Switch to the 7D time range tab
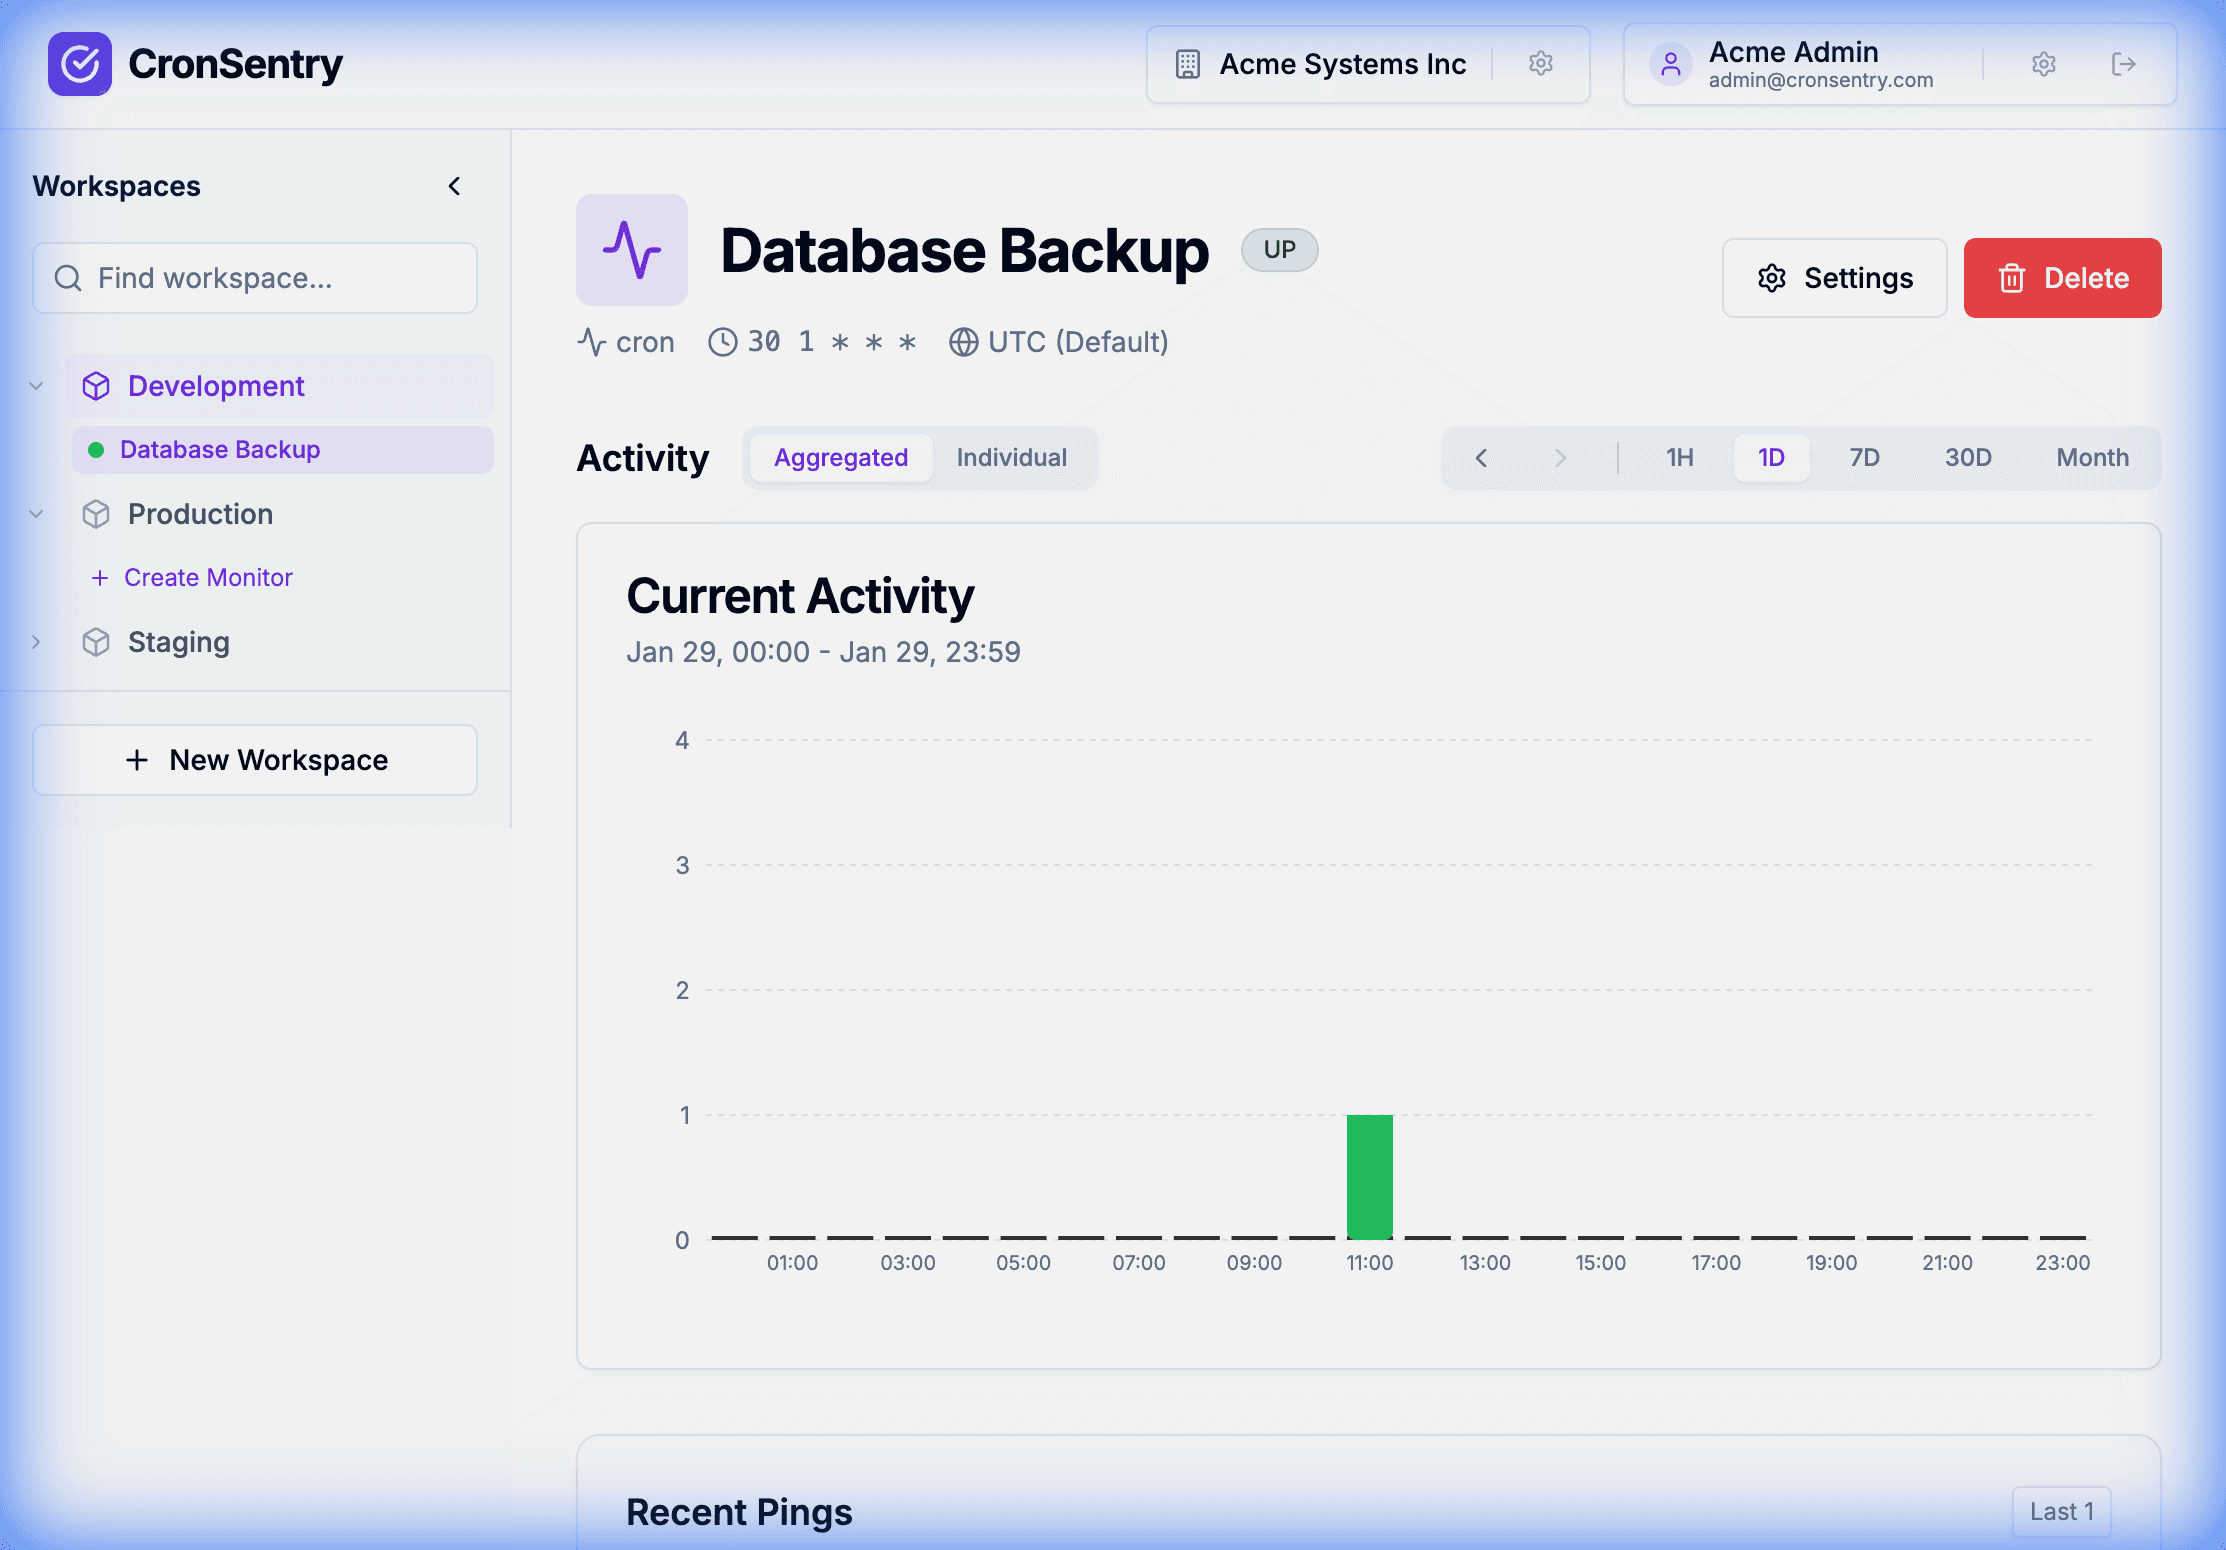The width and height of the screenshot is (2226, 1550). pos(1864,458)
